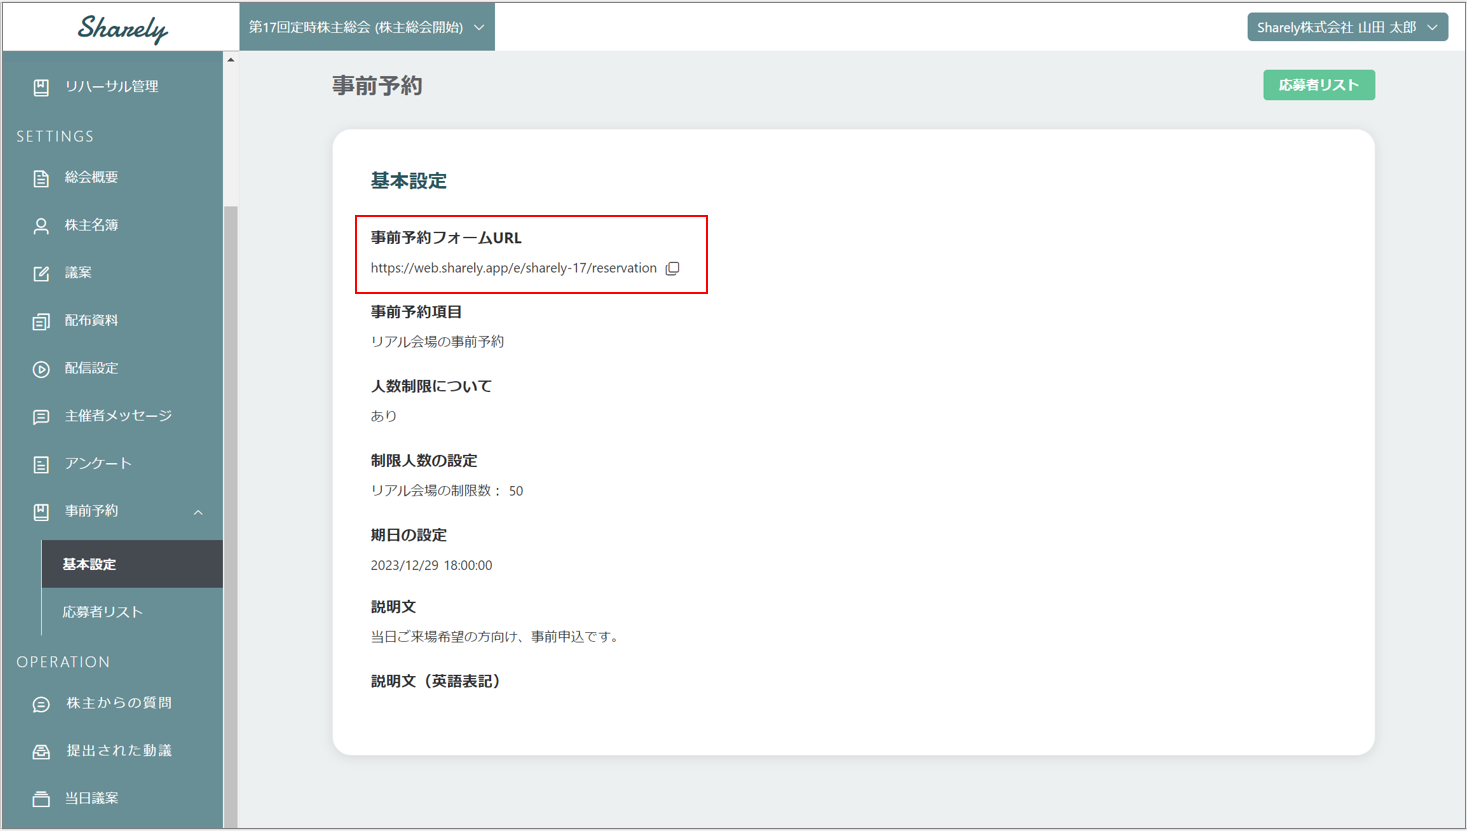Image resolution: width=1467 pixels, height=831 pixels.
Task: Click the green 応募者リスト button
Action: [1318, 85]
